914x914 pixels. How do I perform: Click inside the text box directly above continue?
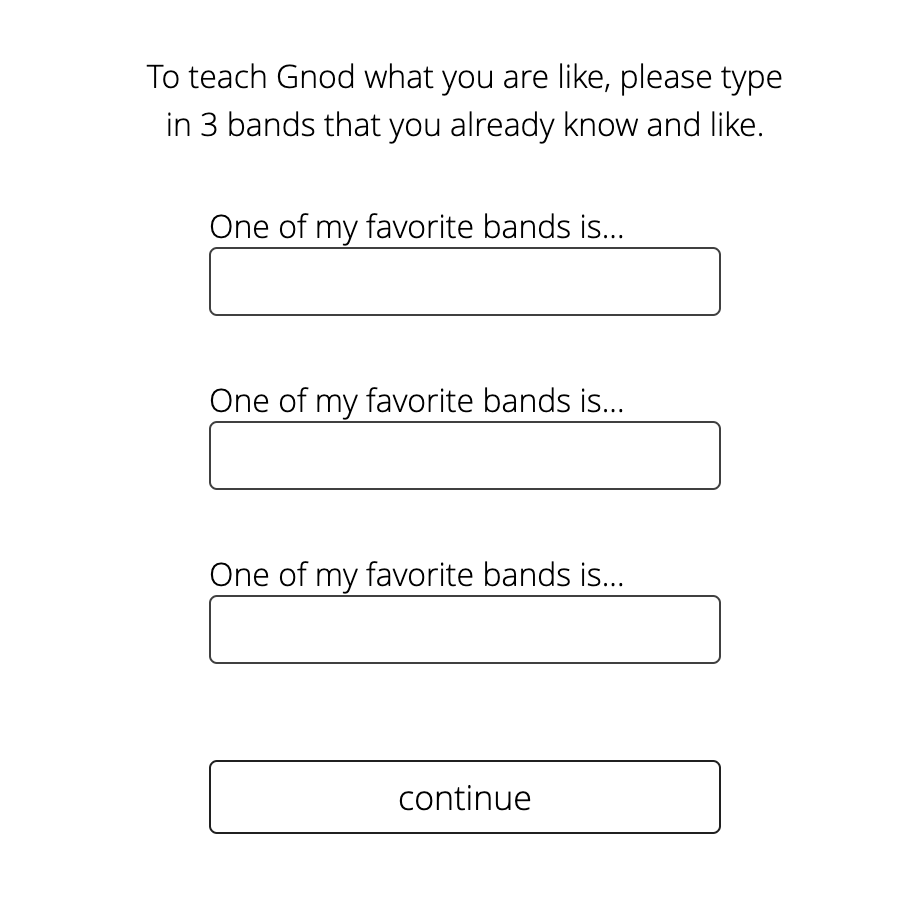[464, 630]
